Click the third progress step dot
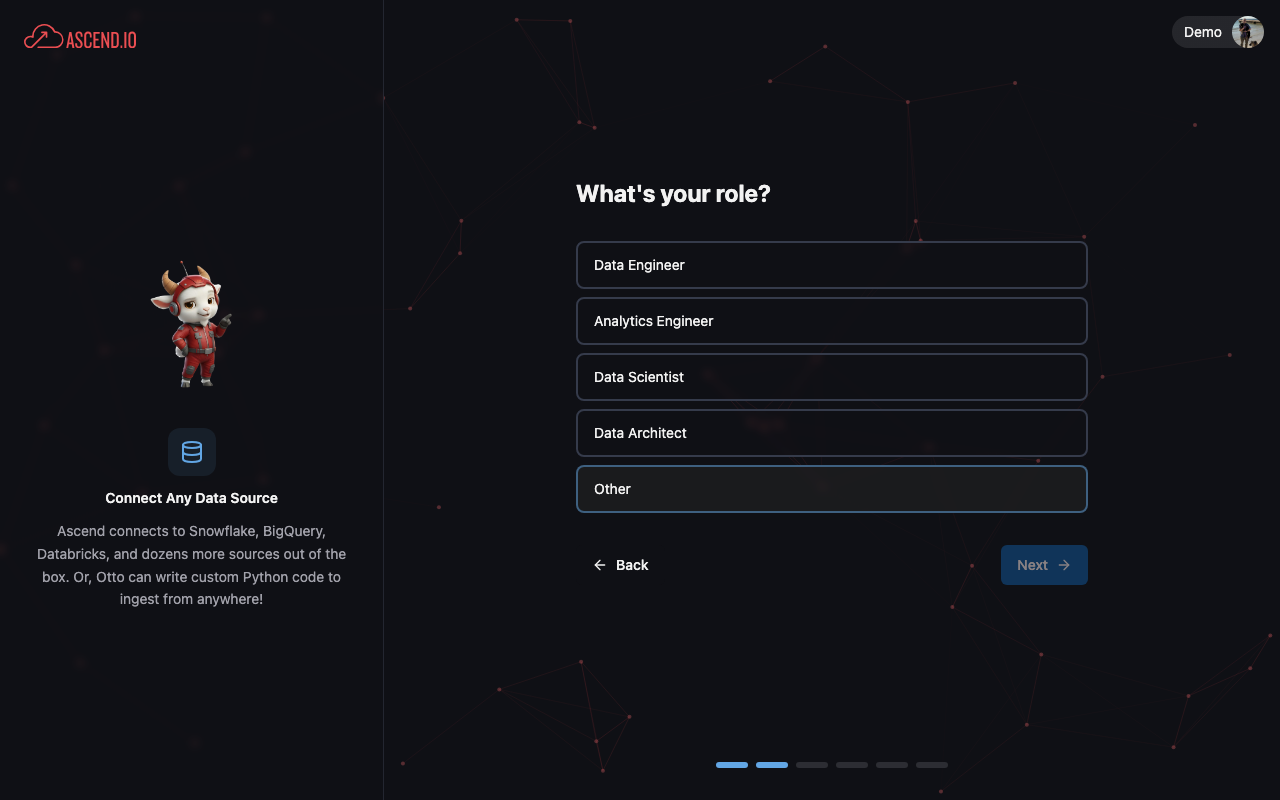The width and height of the screenshot is (1280, 800). [x=812, y=764]
